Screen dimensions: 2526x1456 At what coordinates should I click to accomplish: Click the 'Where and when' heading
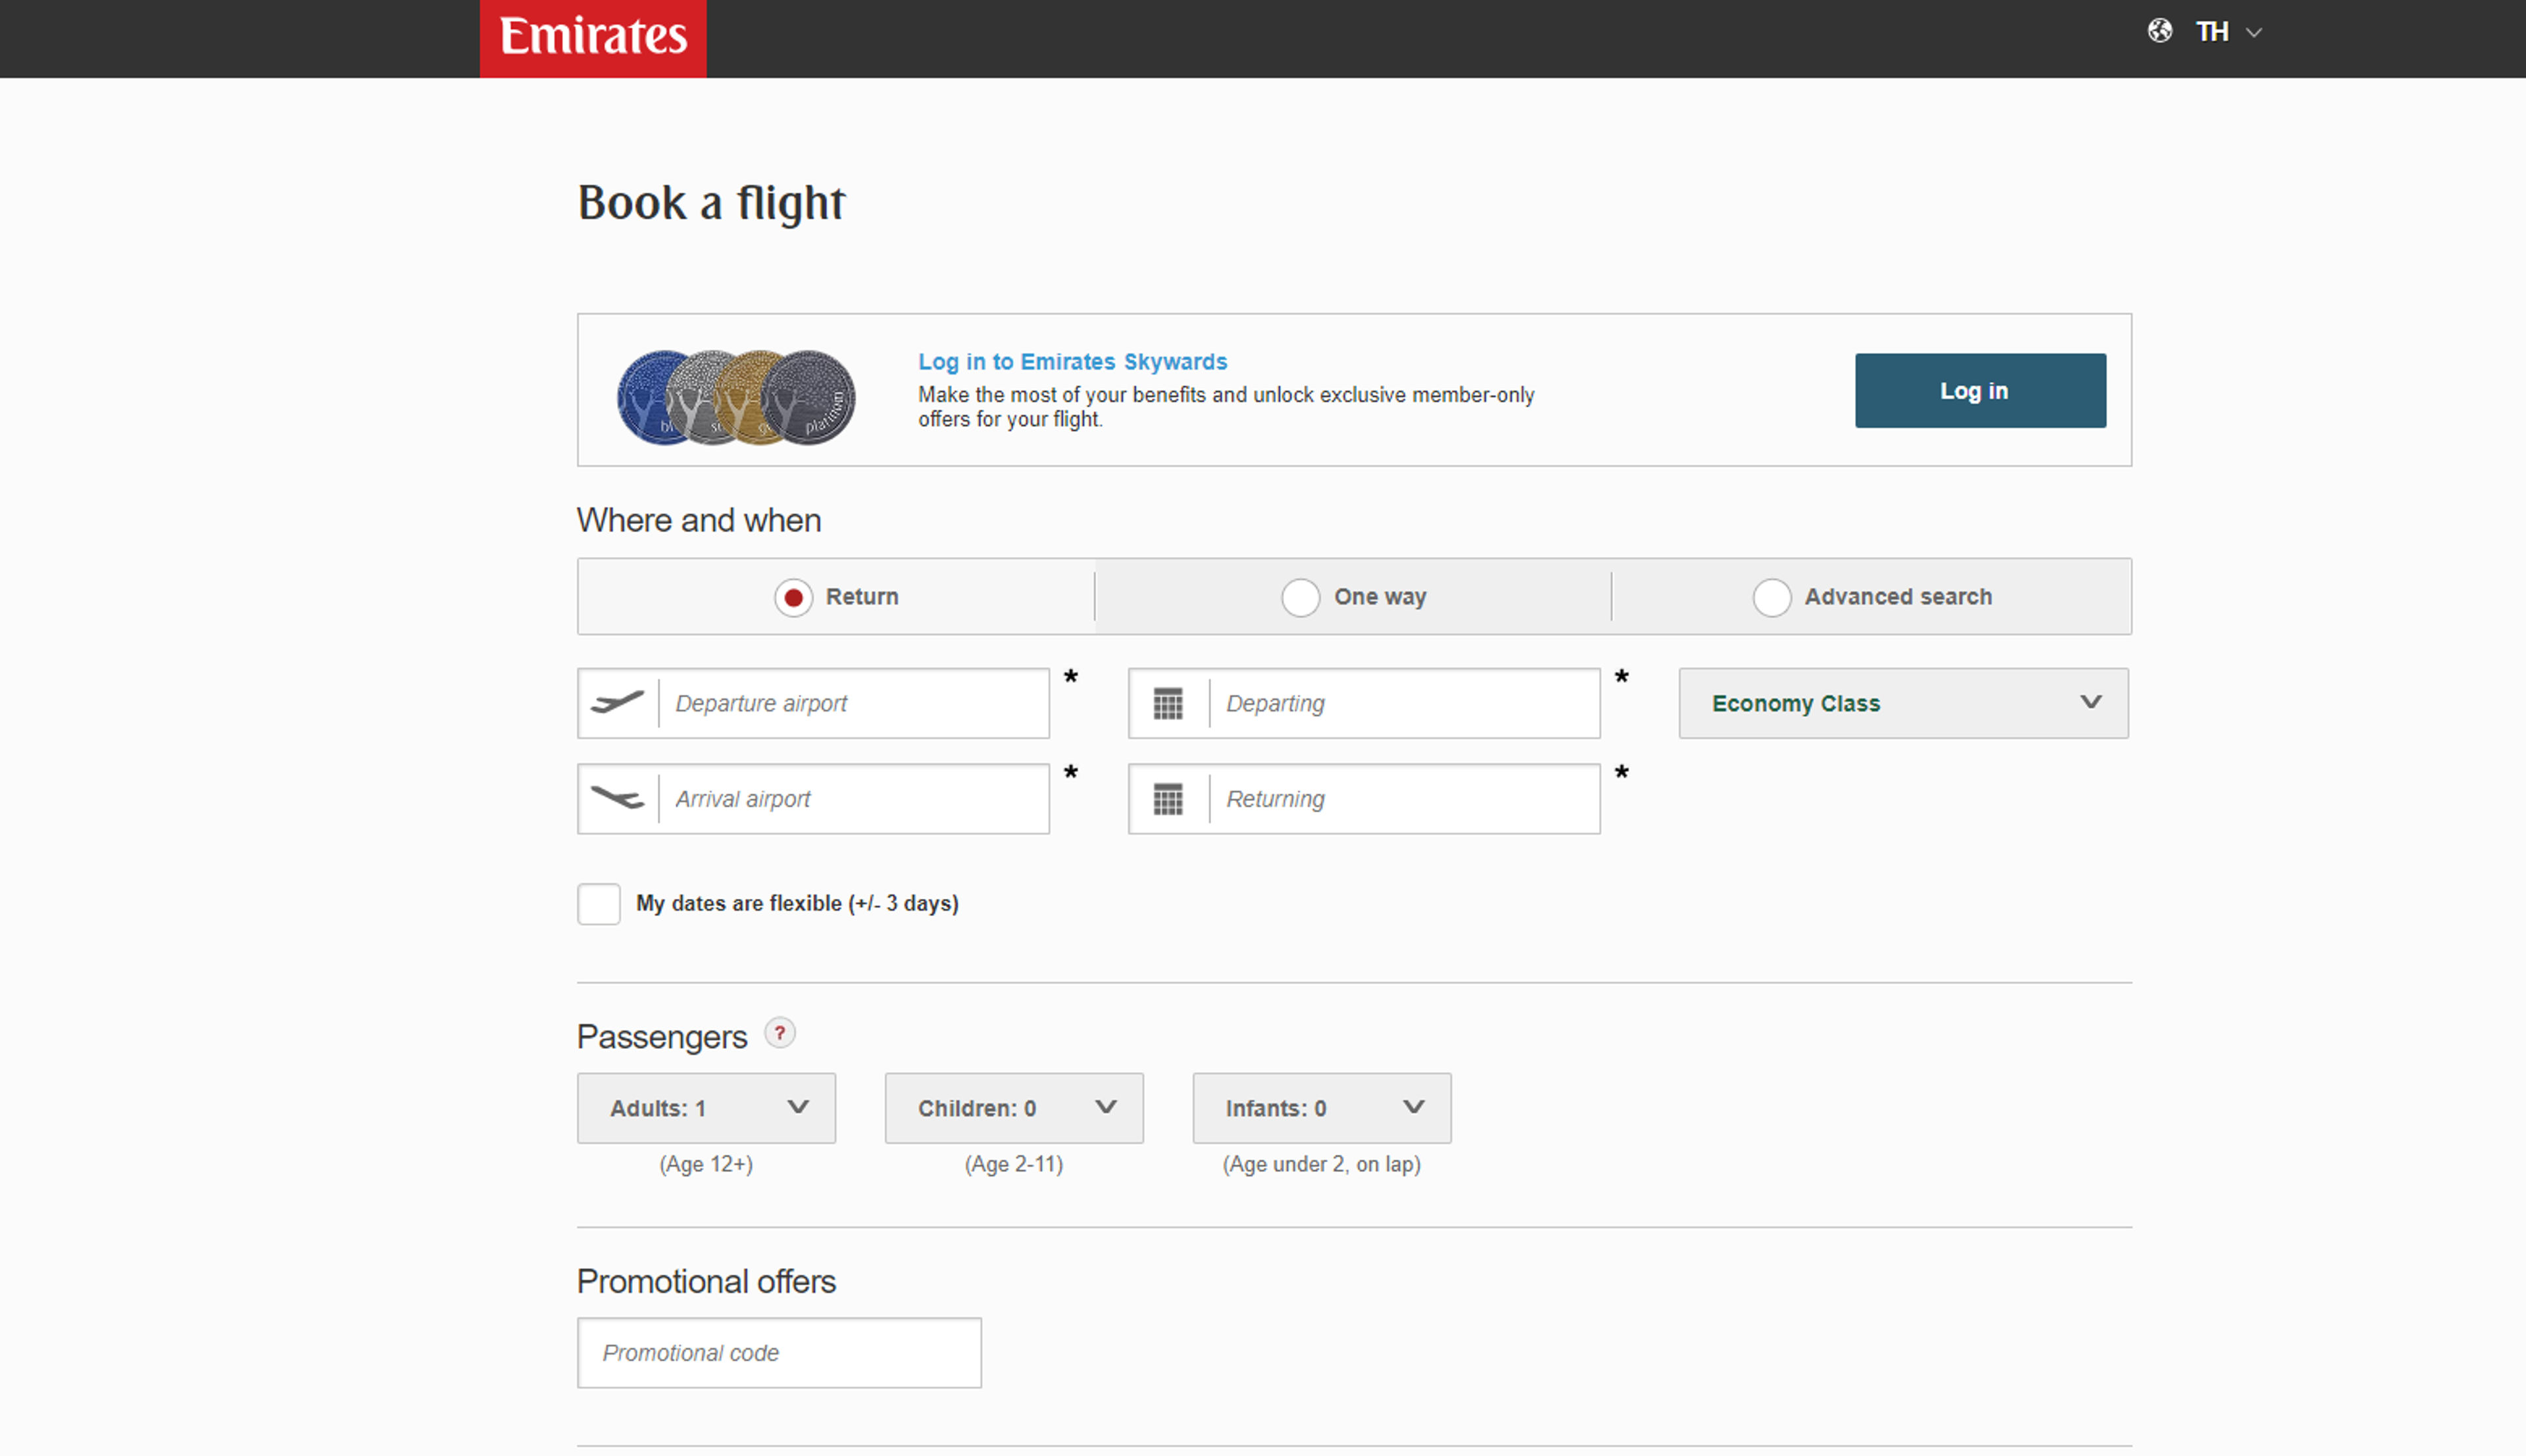coord(699,520)
